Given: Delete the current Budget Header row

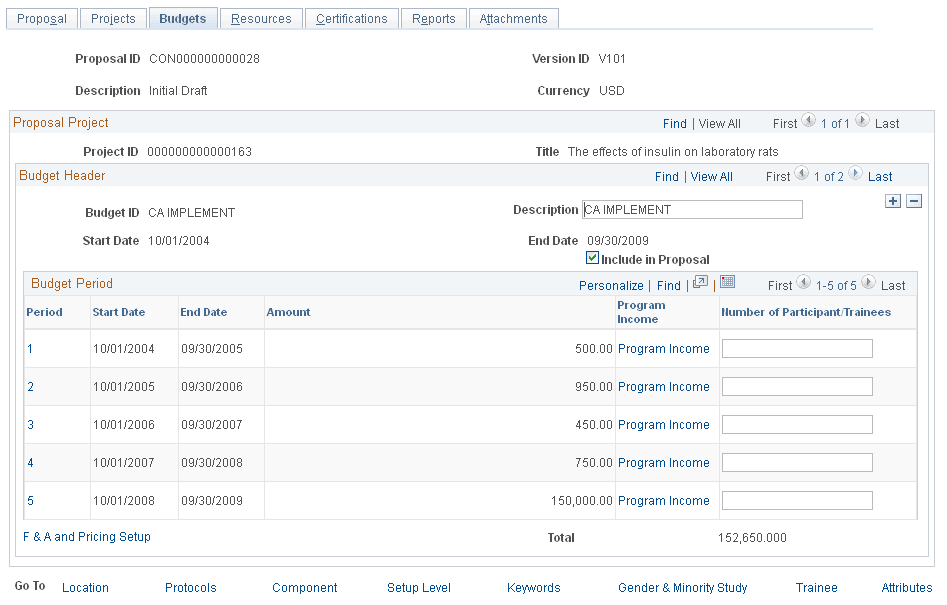Looking at the screenshot, I should click(914, 200).
